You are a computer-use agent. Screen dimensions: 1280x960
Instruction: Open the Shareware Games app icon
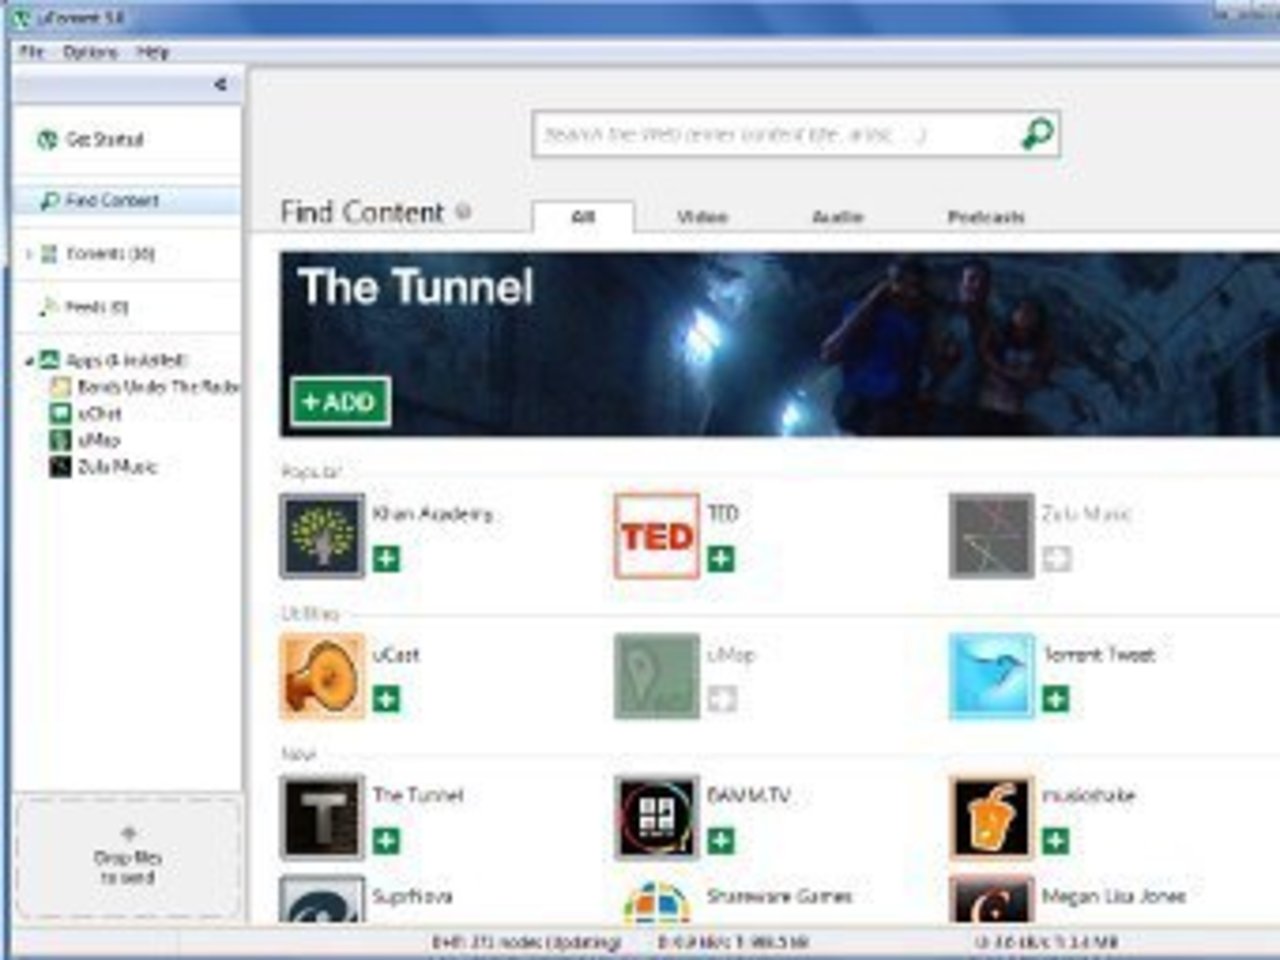coord(657,900)
